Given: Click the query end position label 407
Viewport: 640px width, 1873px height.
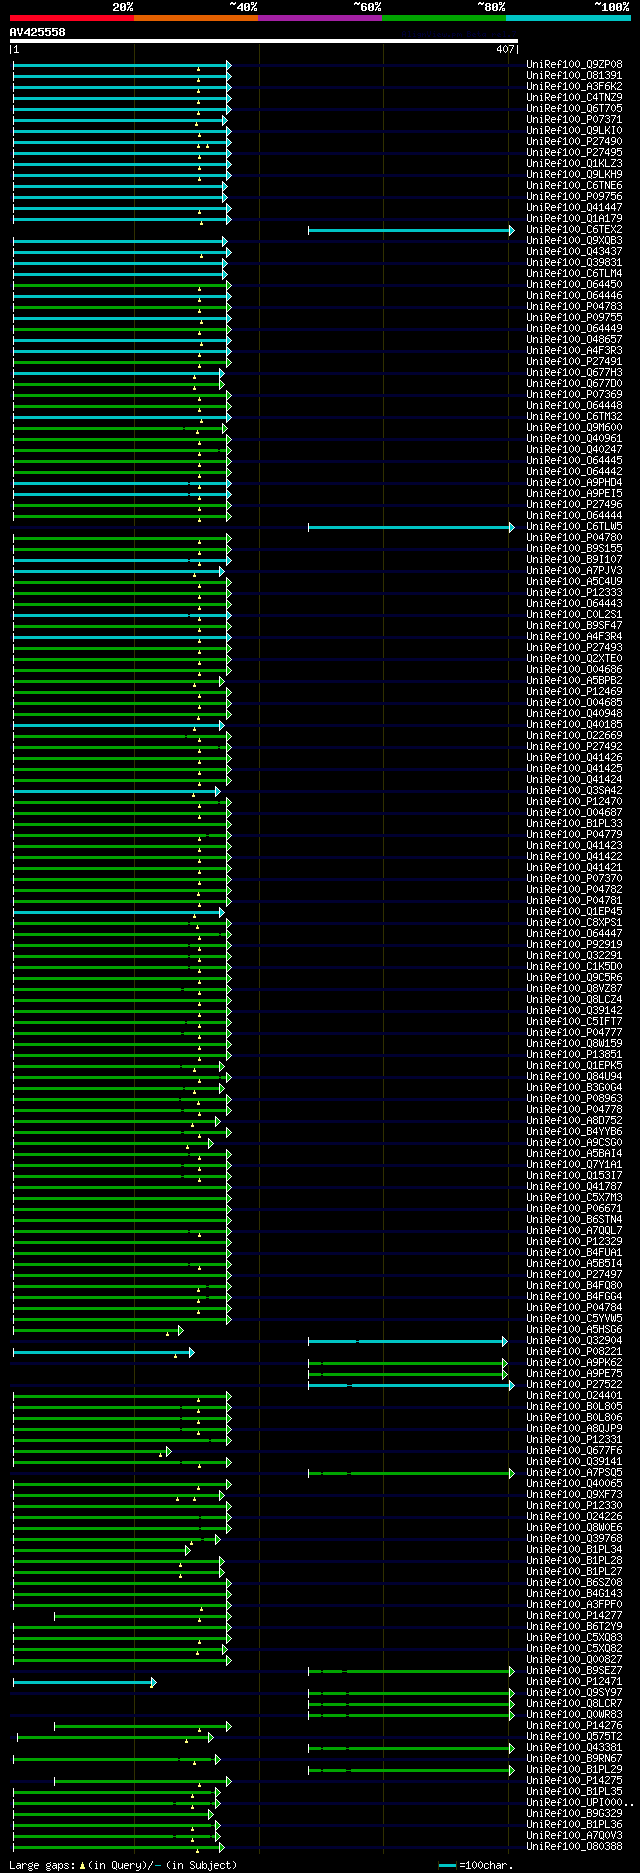Looking at the screenshot, I should point(505,49).
